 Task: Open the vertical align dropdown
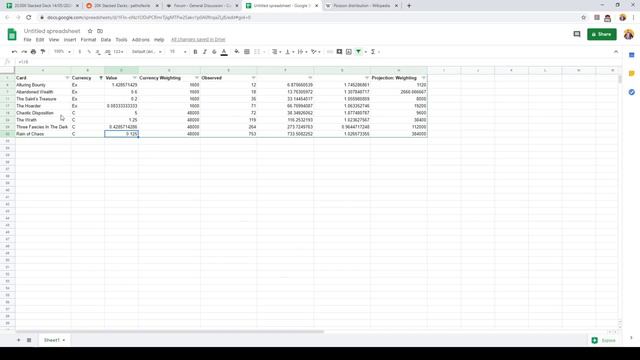(x=289, y=52)
